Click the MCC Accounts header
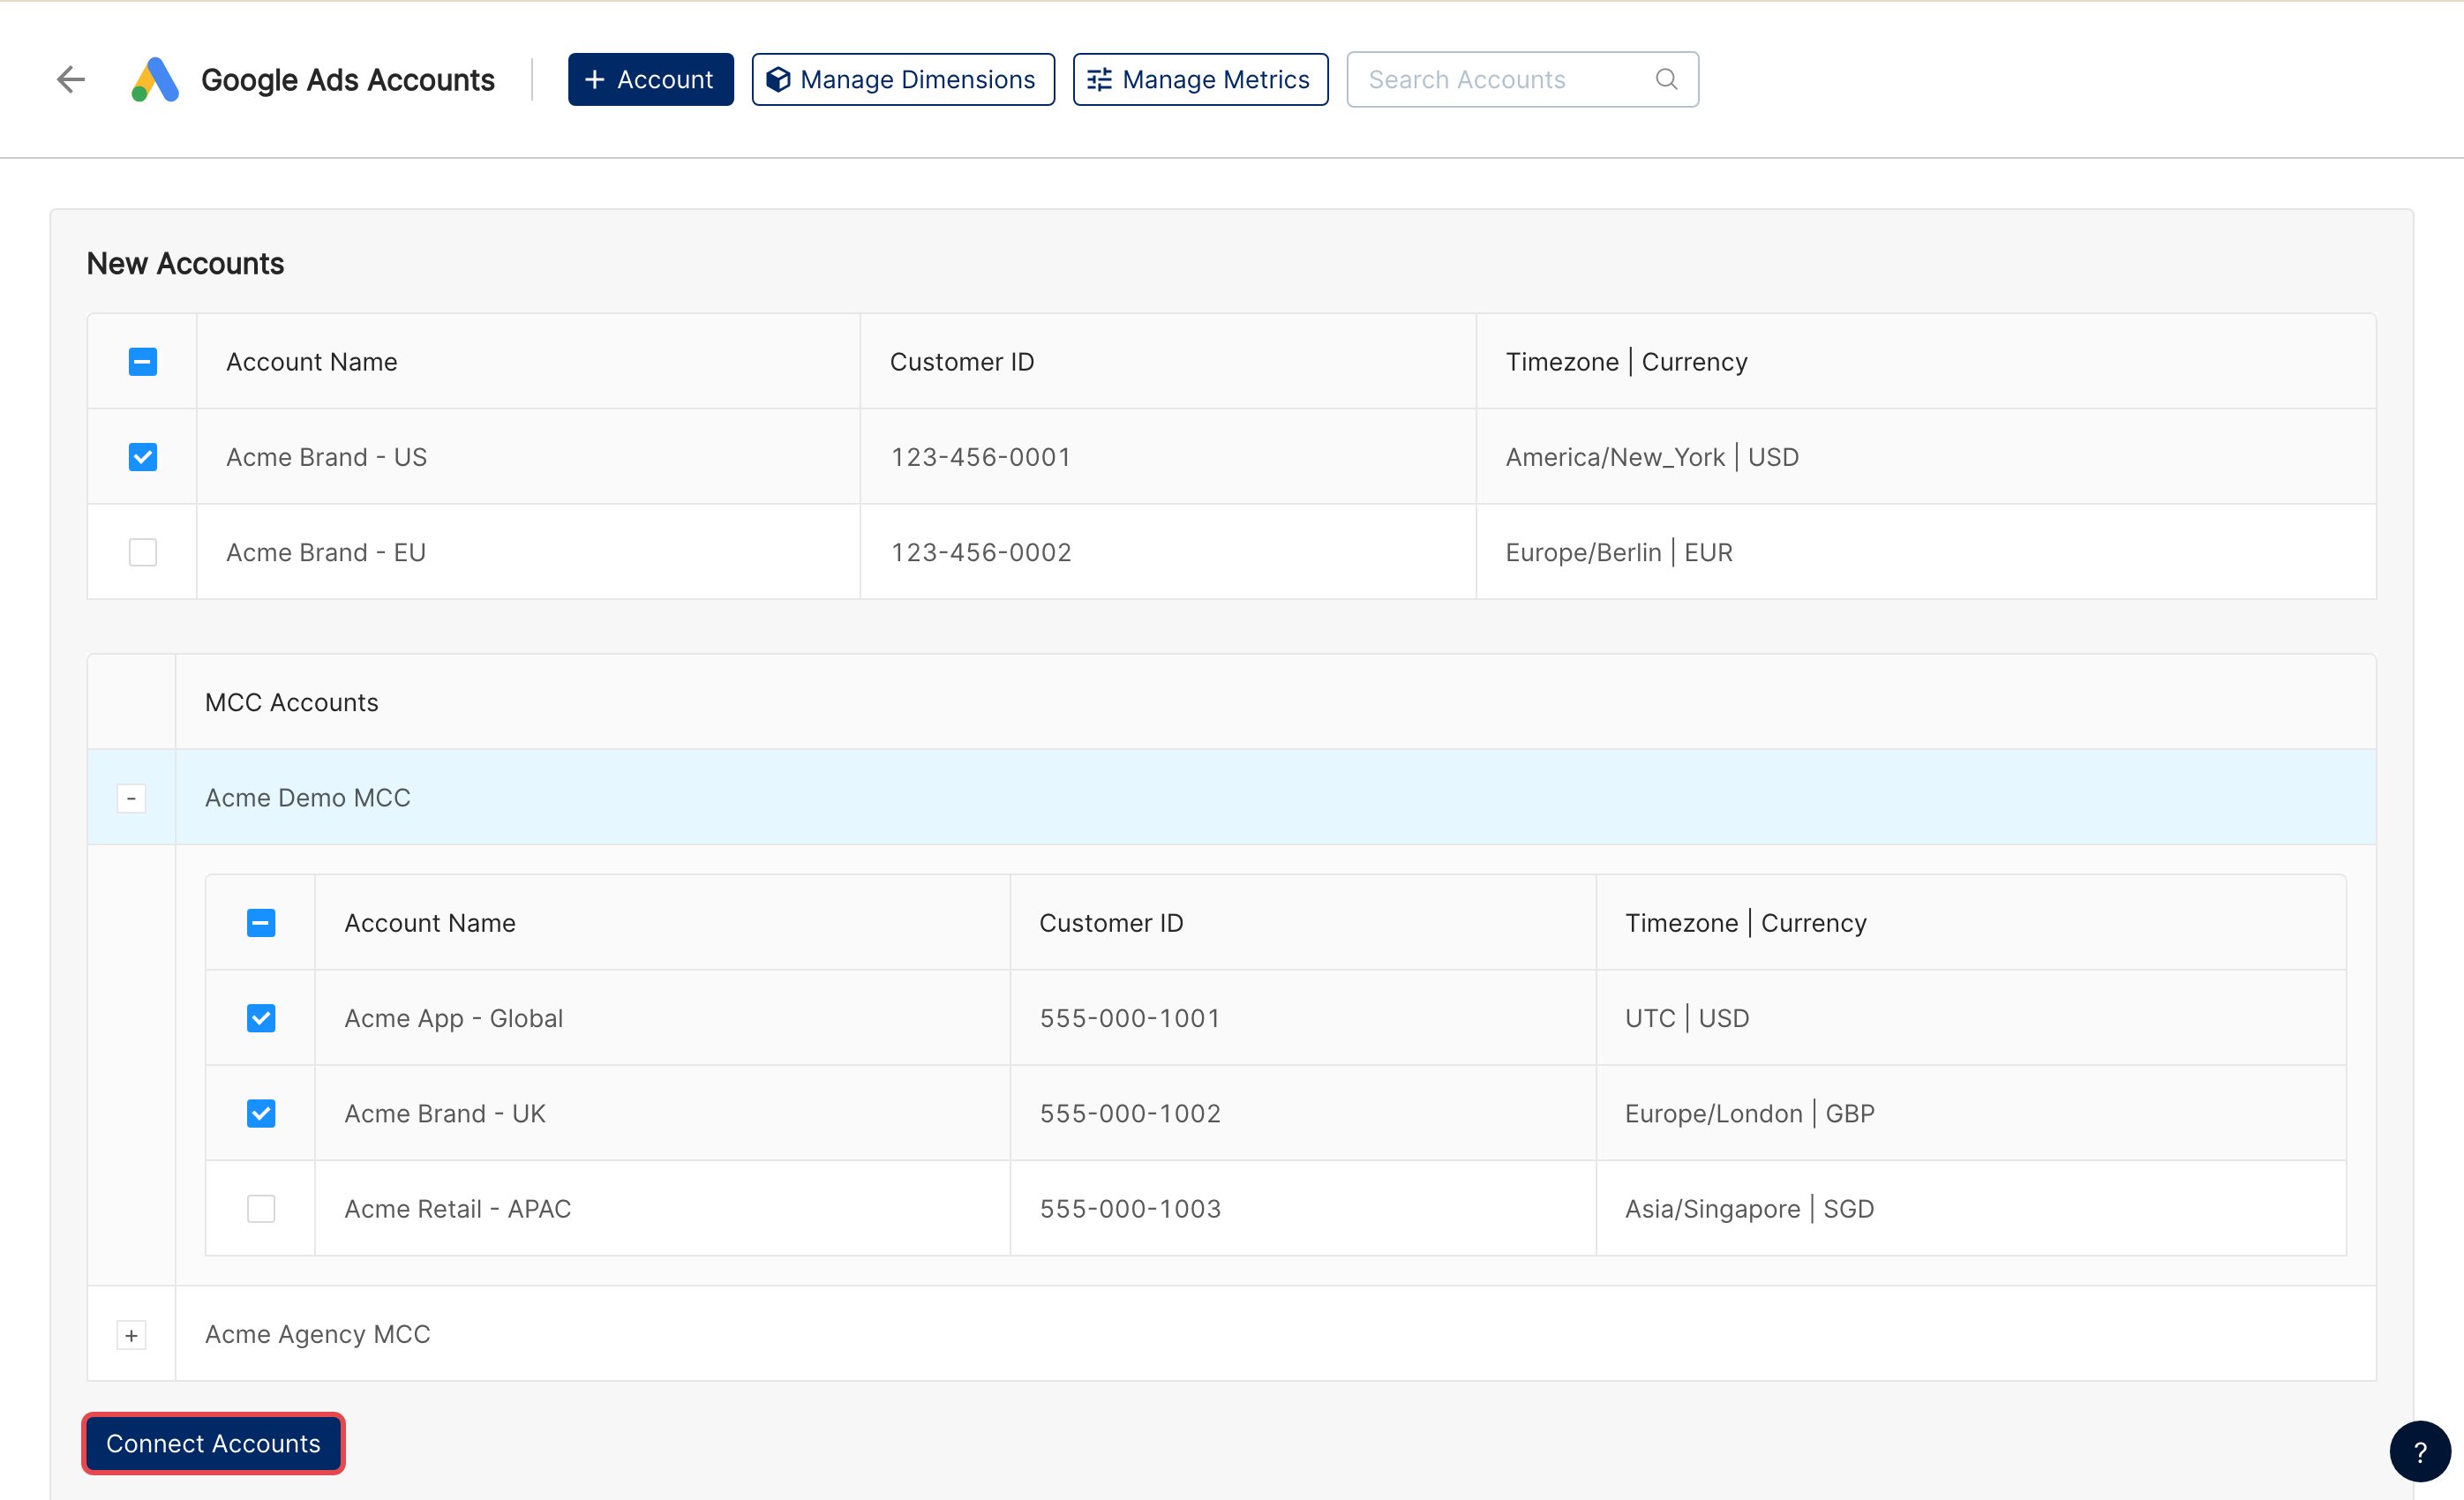Image resolution: width=2464 pixels, height=1500 pixels. [x=292, y=702]
